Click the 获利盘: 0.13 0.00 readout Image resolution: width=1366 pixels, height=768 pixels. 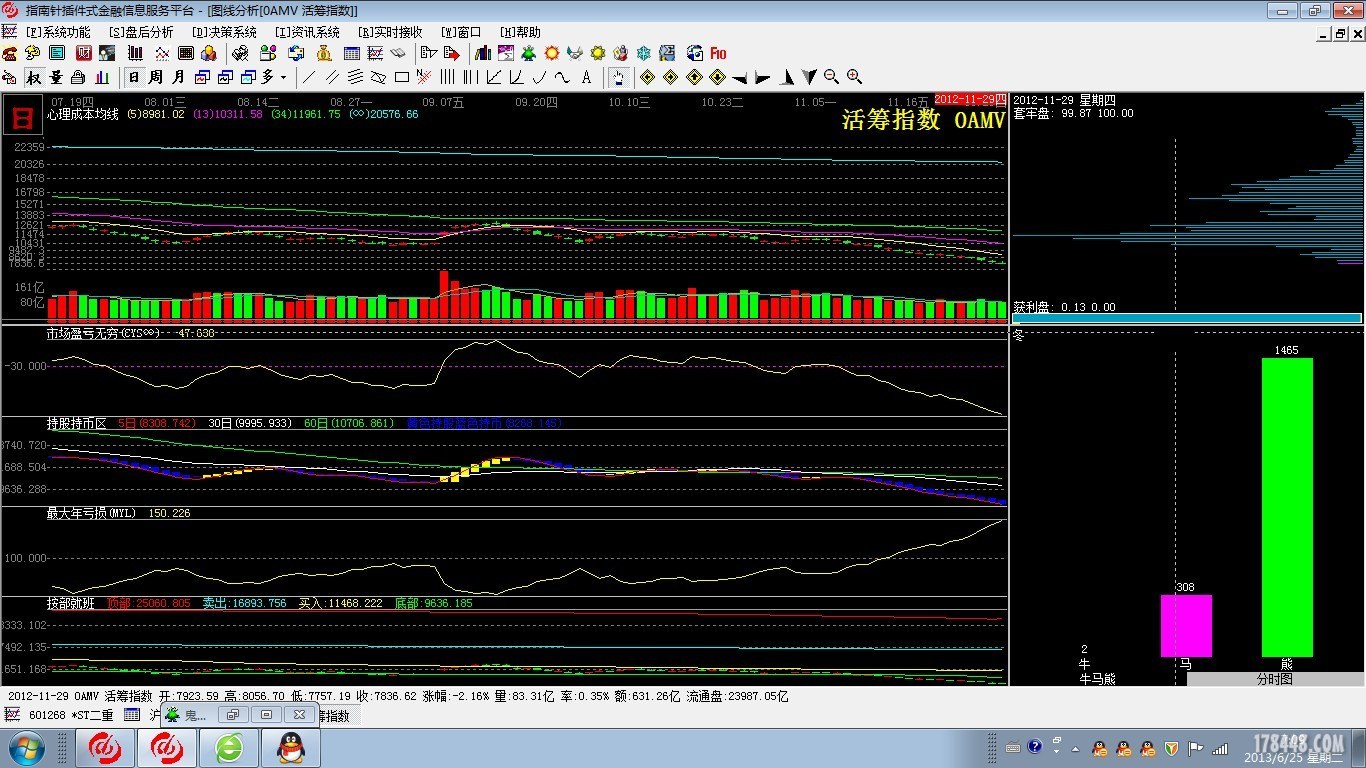click(1064, 307)
